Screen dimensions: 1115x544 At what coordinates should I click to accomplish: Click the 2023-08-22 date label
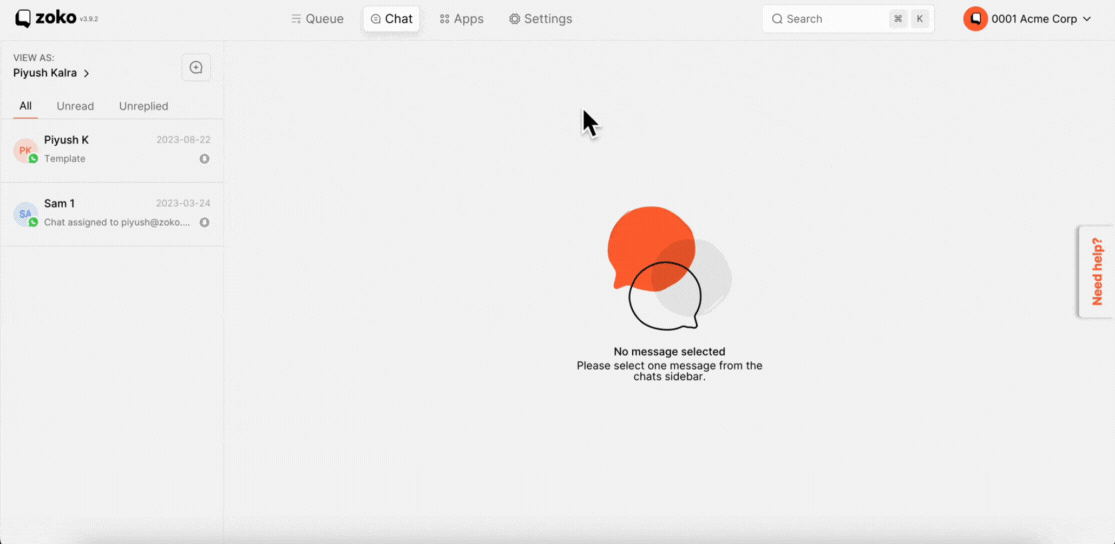click(183, 140)
